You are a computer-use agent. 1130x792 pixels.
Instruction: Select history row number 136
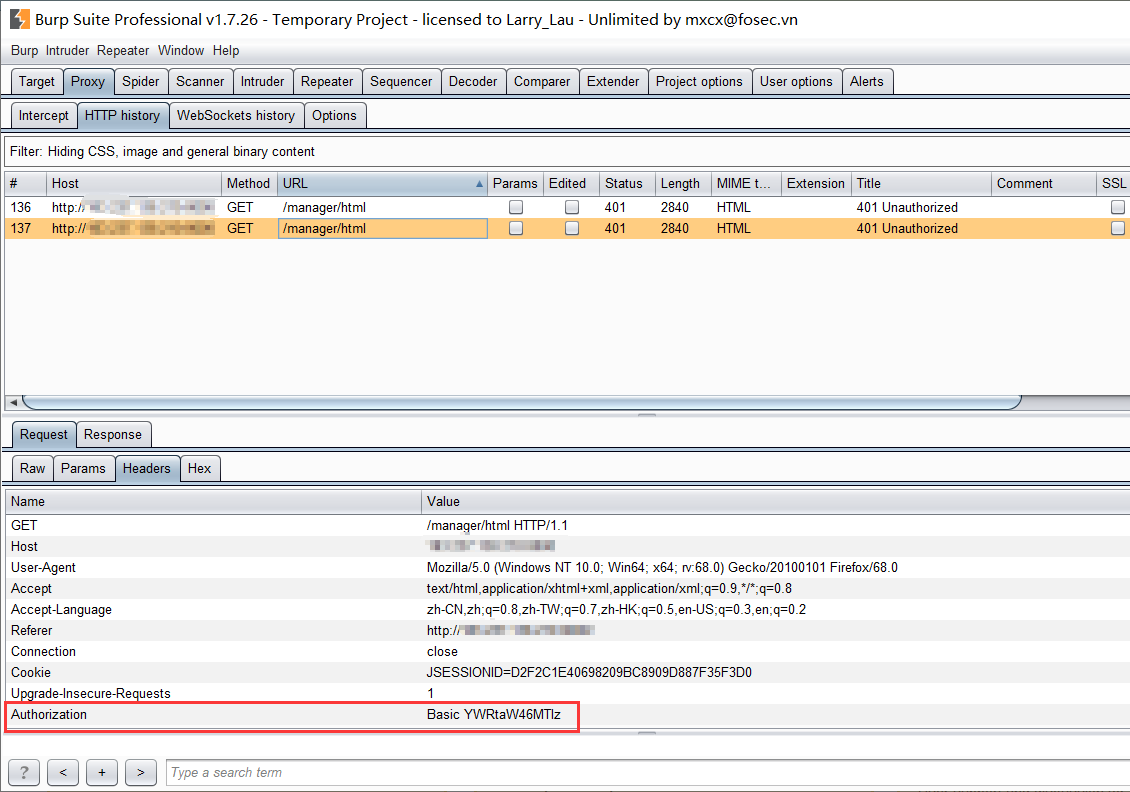coord(566,208)
